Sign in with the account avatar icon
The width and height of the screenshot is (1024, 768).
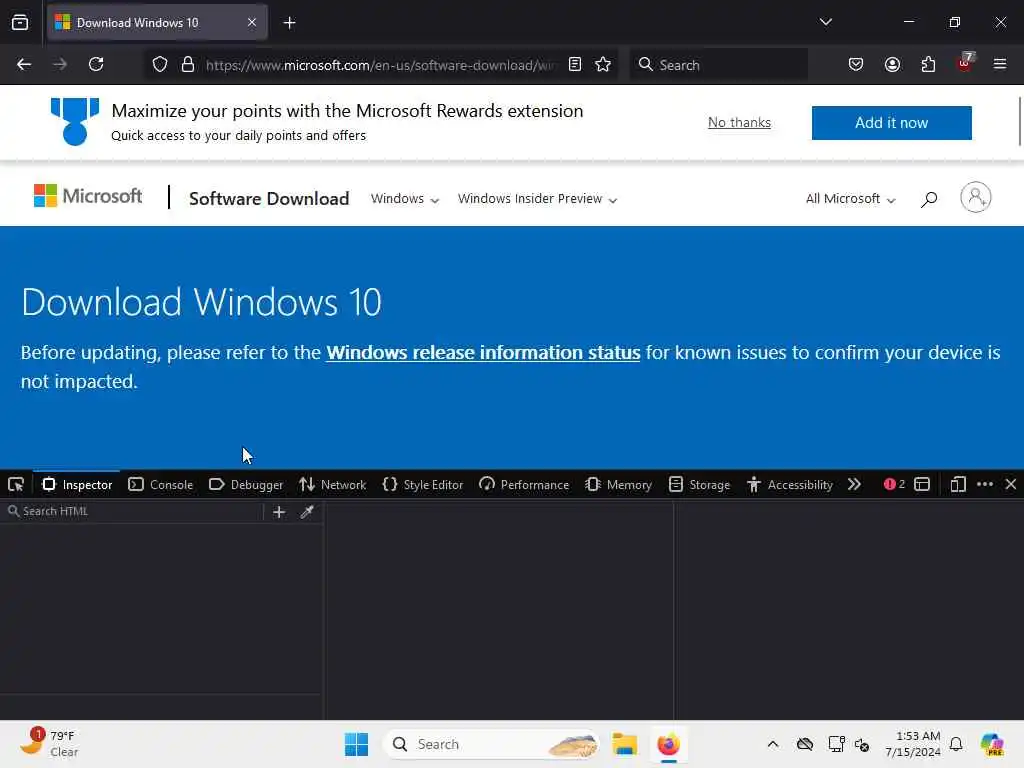click(976, 197)
